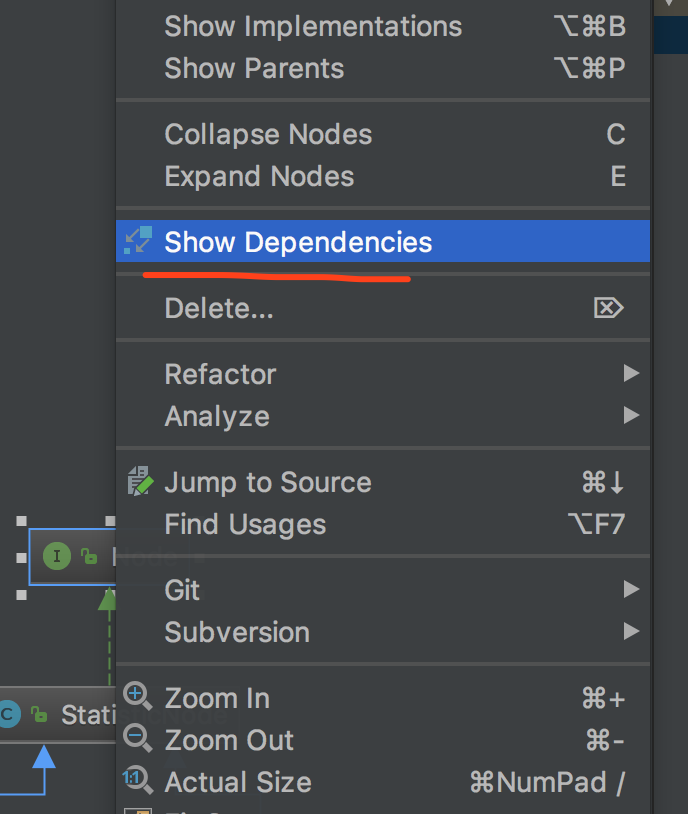Click the Actual Size 1:1 icon

[x=137, y=781]
